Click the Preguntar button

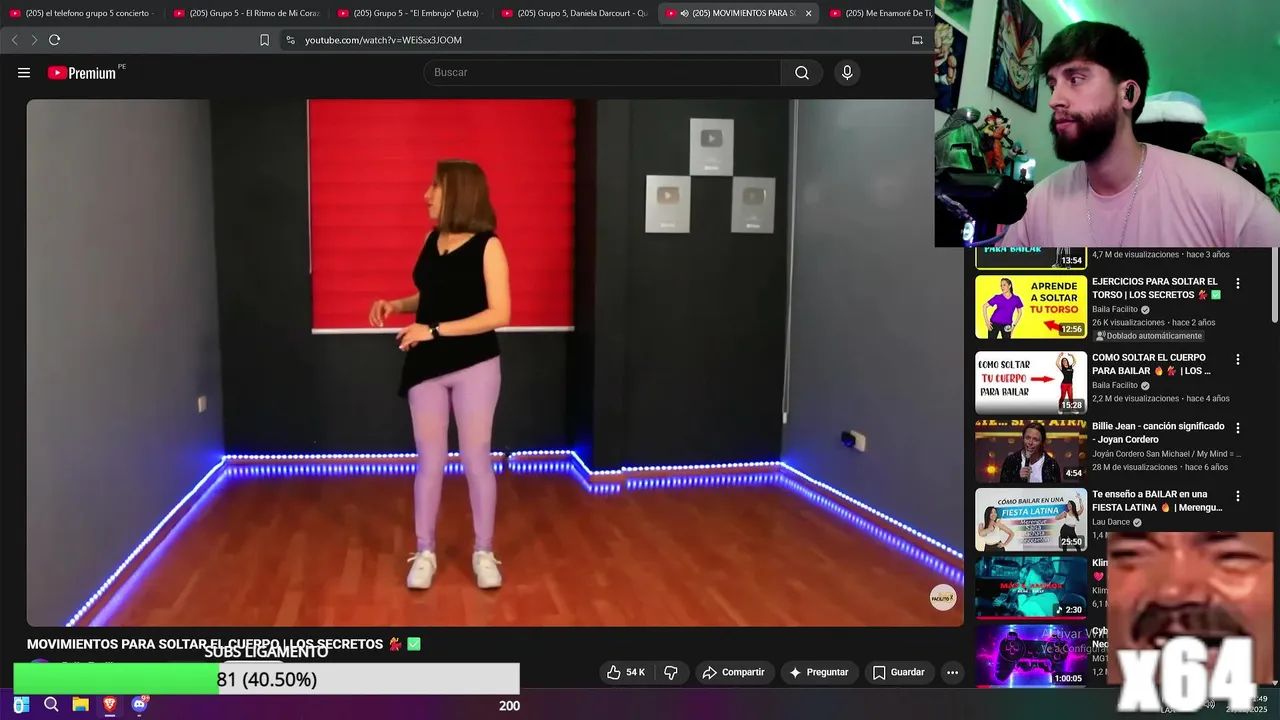coord(819,672)
